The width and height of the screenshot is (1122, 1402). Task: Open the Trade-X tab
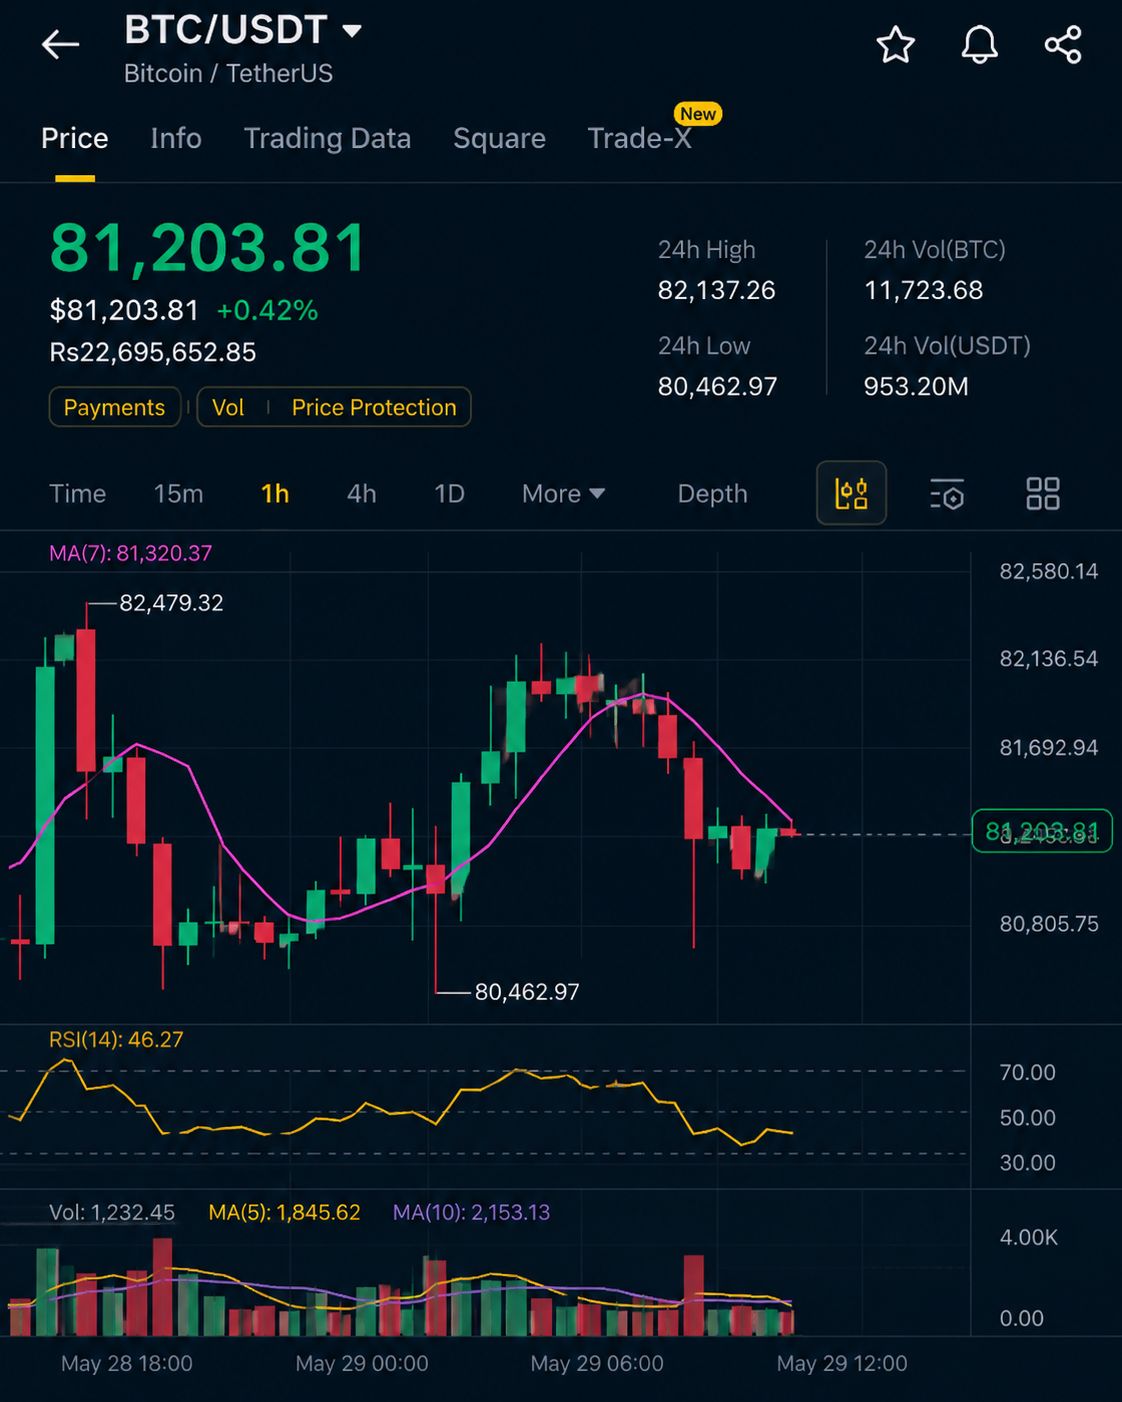pyautogui.click(x=640, y=138)
